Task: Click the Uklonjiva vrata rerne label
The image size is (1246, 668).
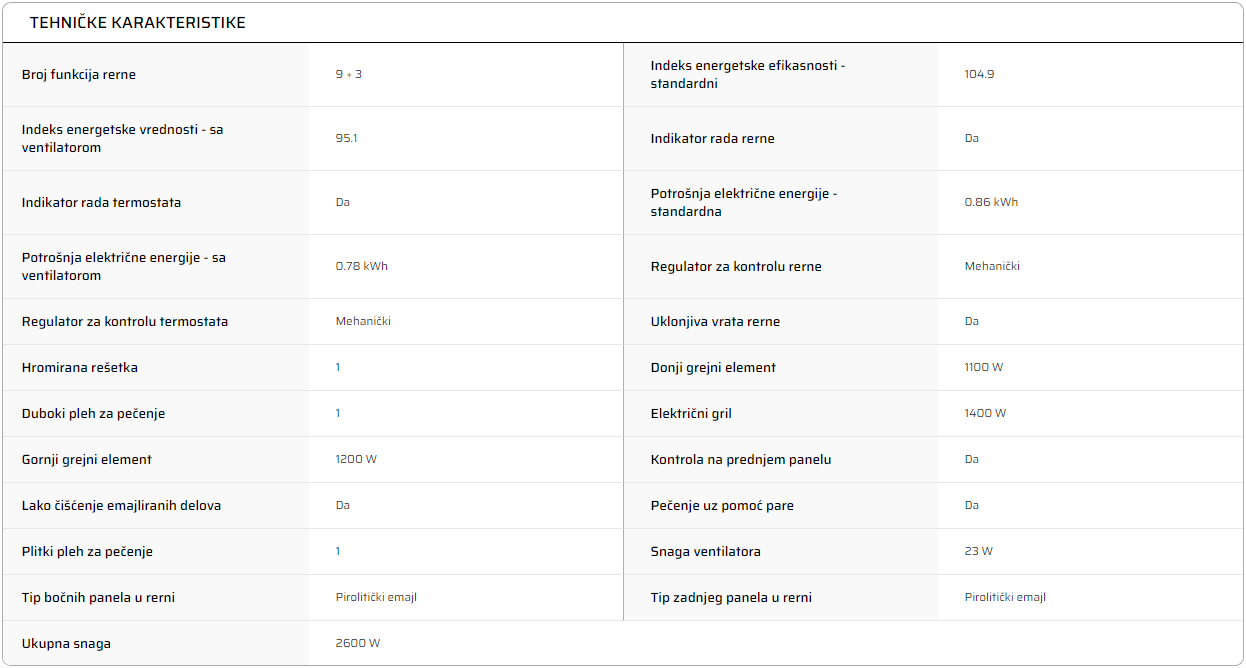Action: click(715, 322)
